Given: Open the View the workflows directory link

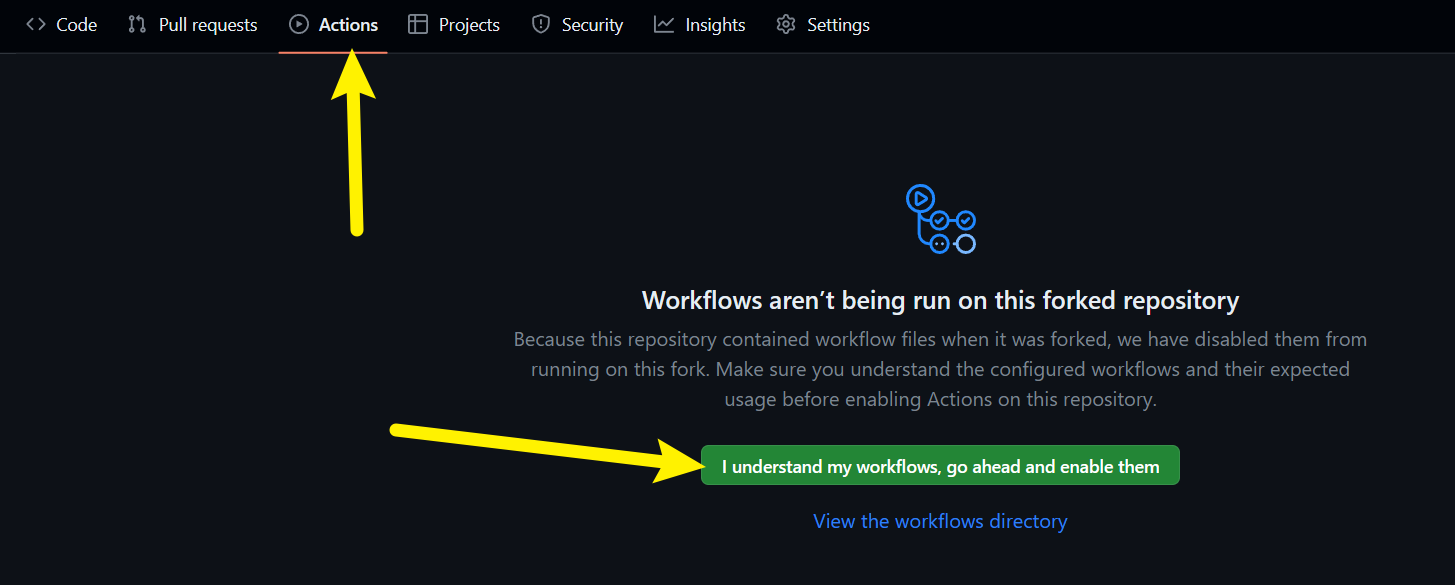Looking at the screenshot, I should point(940,521).
